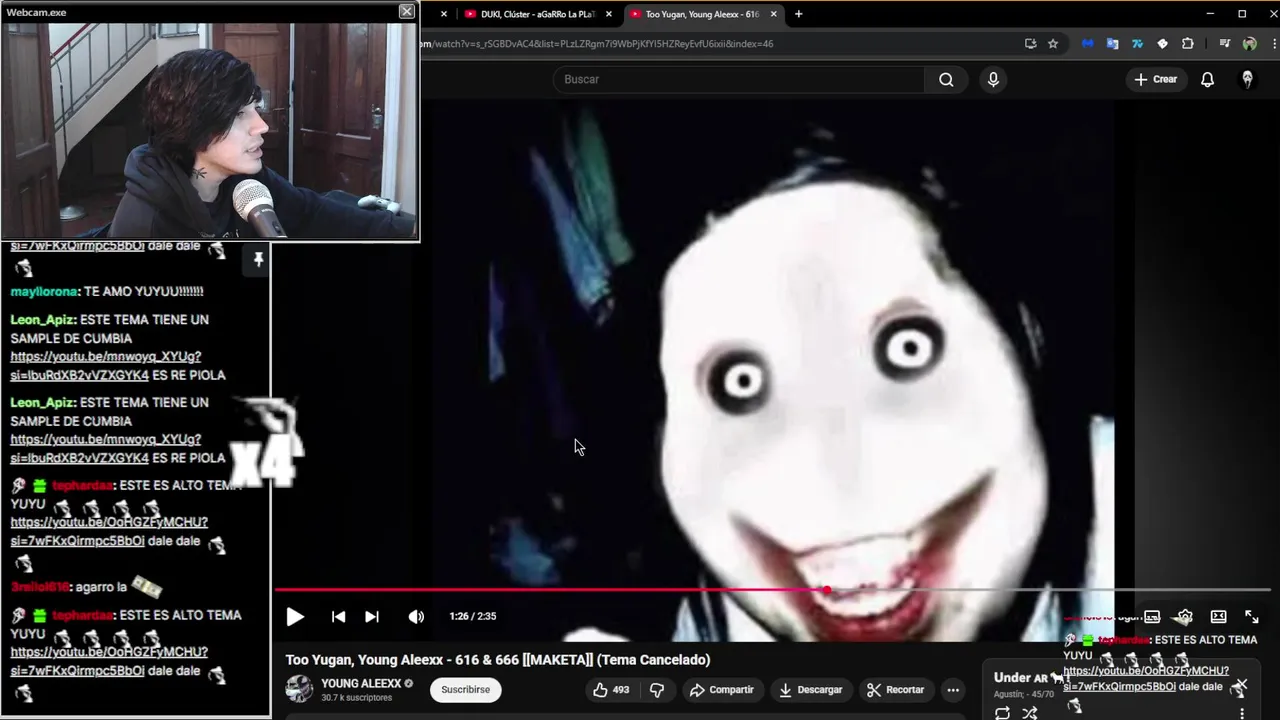Open a new browser tab
The image size is (1280, 720).
(x=798, y=14)
